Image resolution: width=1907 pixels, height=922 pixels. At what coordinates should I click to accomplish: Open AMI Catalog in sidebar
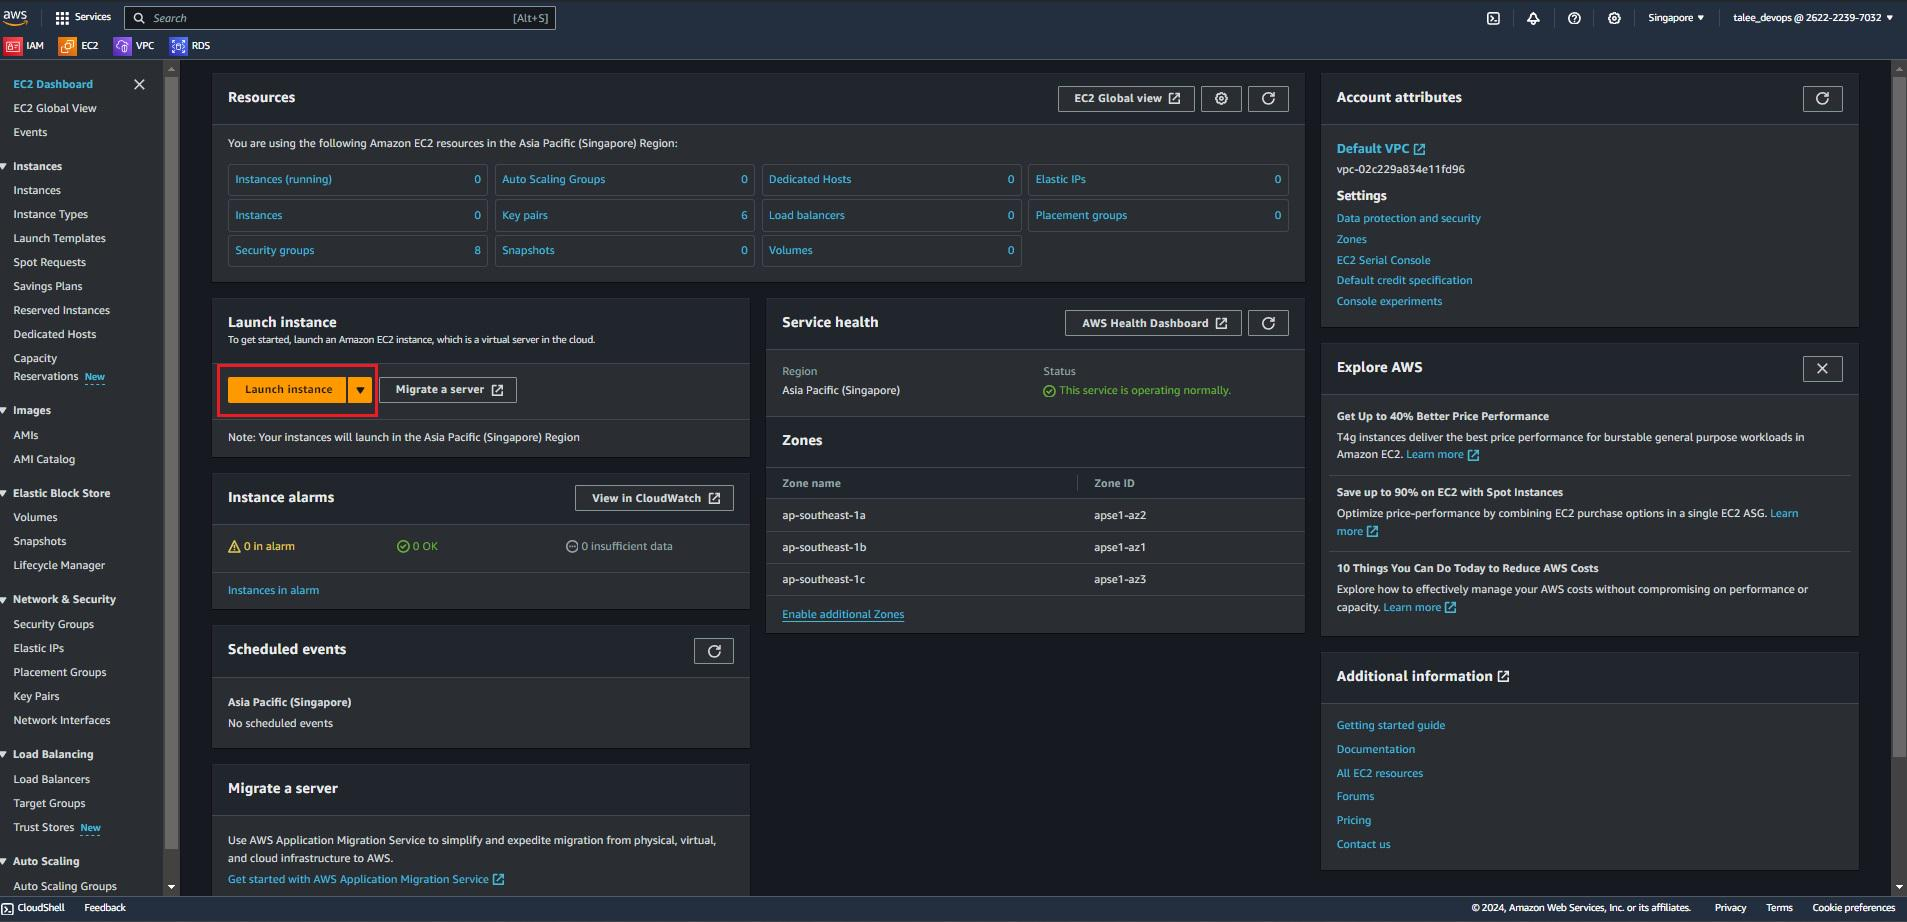point(44,460)
